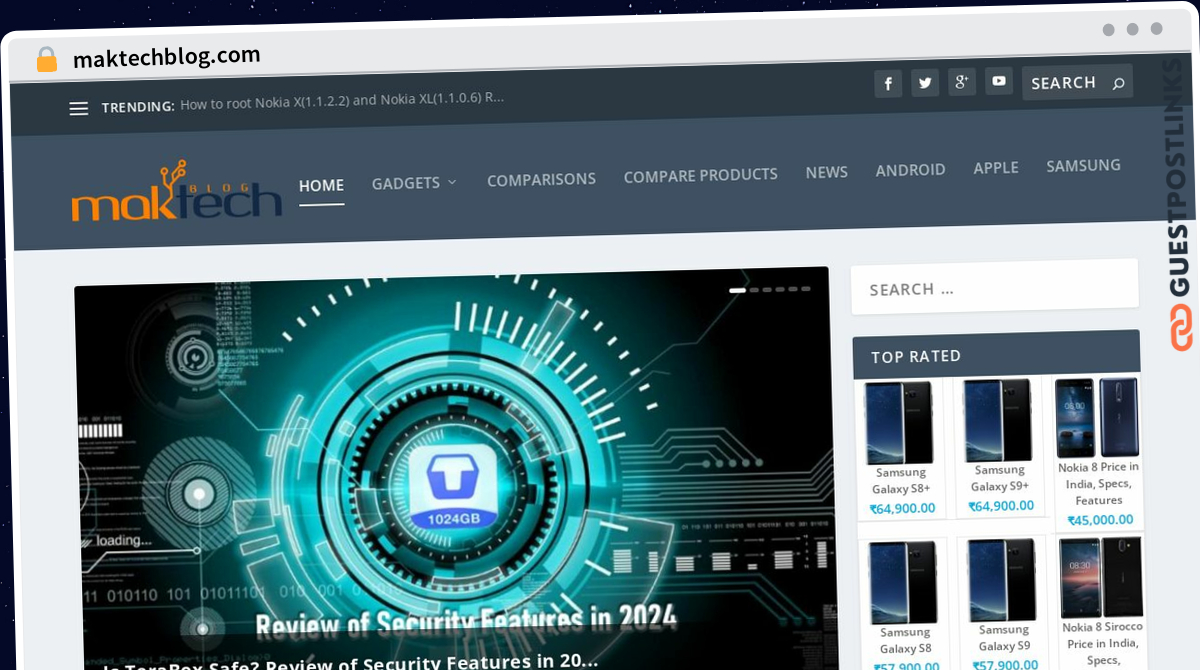The width and height of the screenshot is (1200, 670).
Task: Open Samsung Galaxy S8 product thumbnail
Action: coord(903,583)
